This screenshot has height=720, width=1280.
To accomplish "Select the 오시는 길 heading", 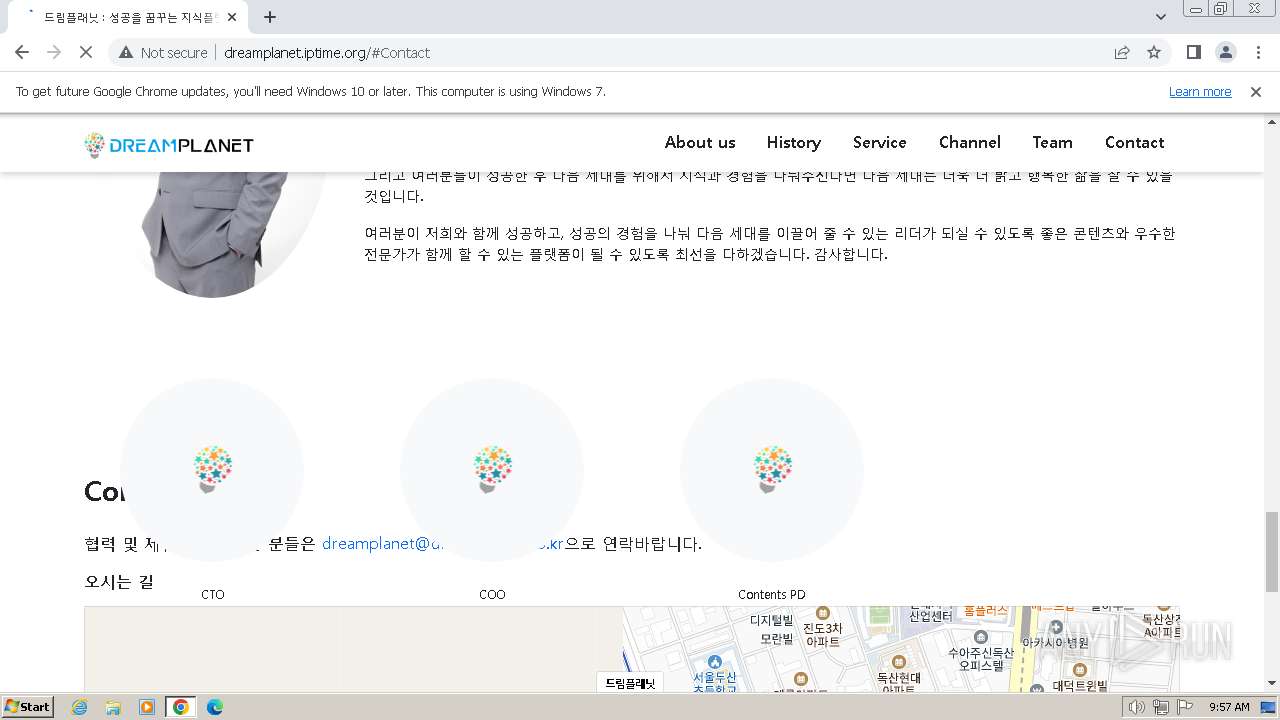I will tap(119, 581).
